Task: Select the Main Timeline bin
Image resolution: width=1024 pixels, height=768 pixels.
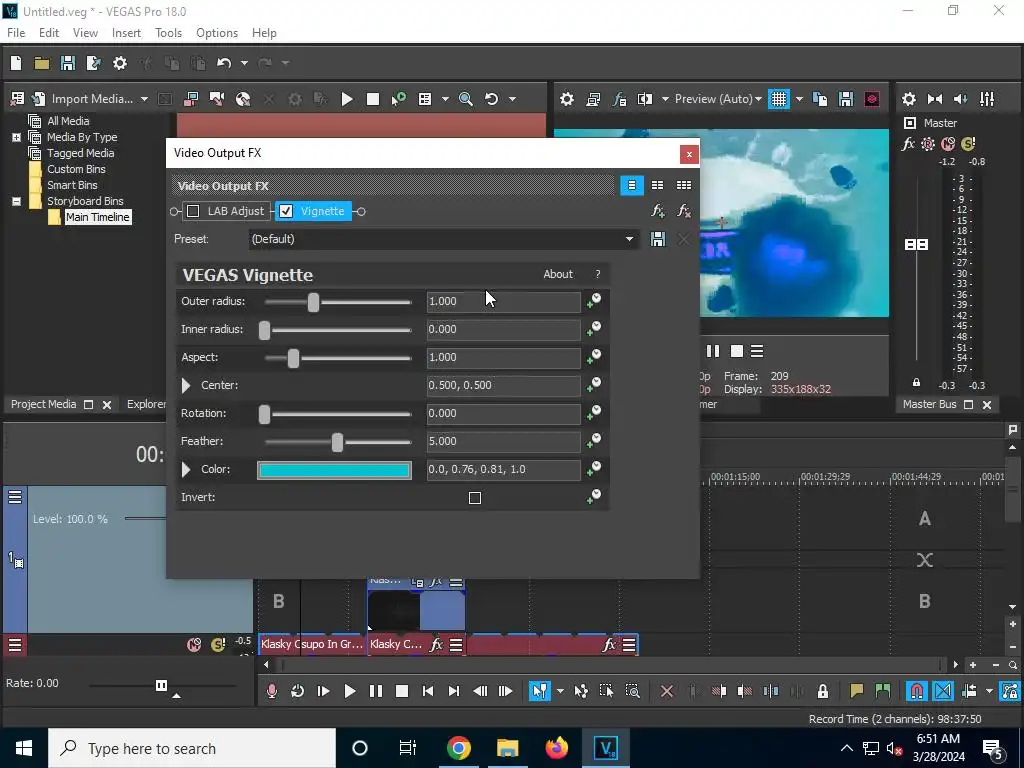Action: (97, 217)
